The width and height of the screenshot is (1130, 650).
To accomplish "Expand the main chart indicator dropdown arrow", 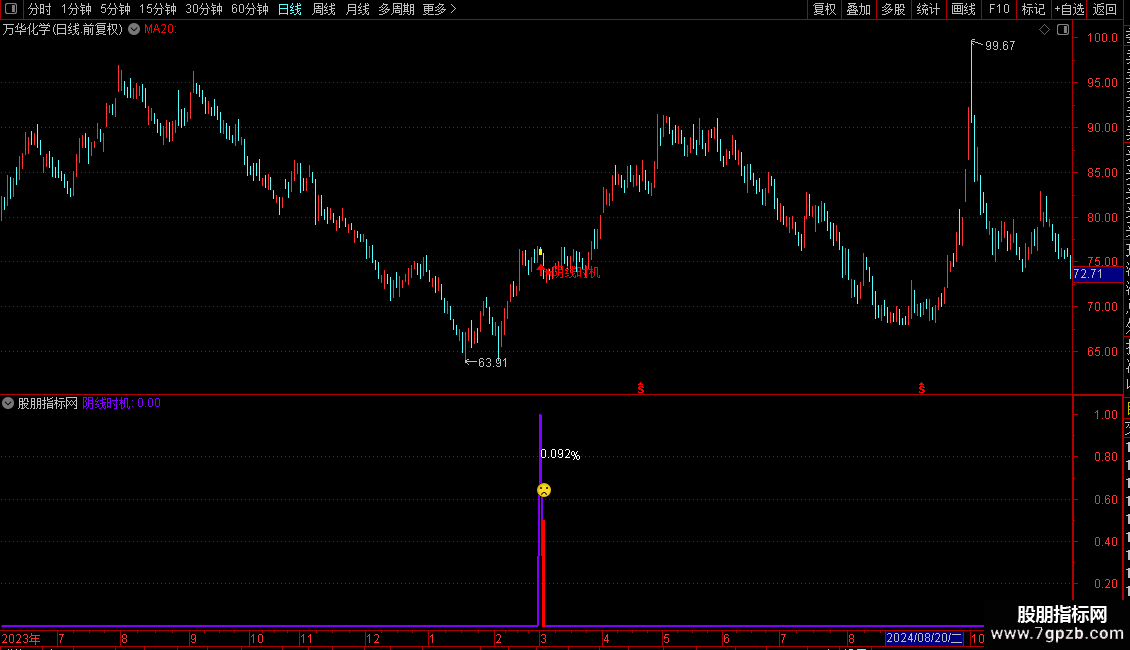I will pyautogui.click(x=134, y=30).
